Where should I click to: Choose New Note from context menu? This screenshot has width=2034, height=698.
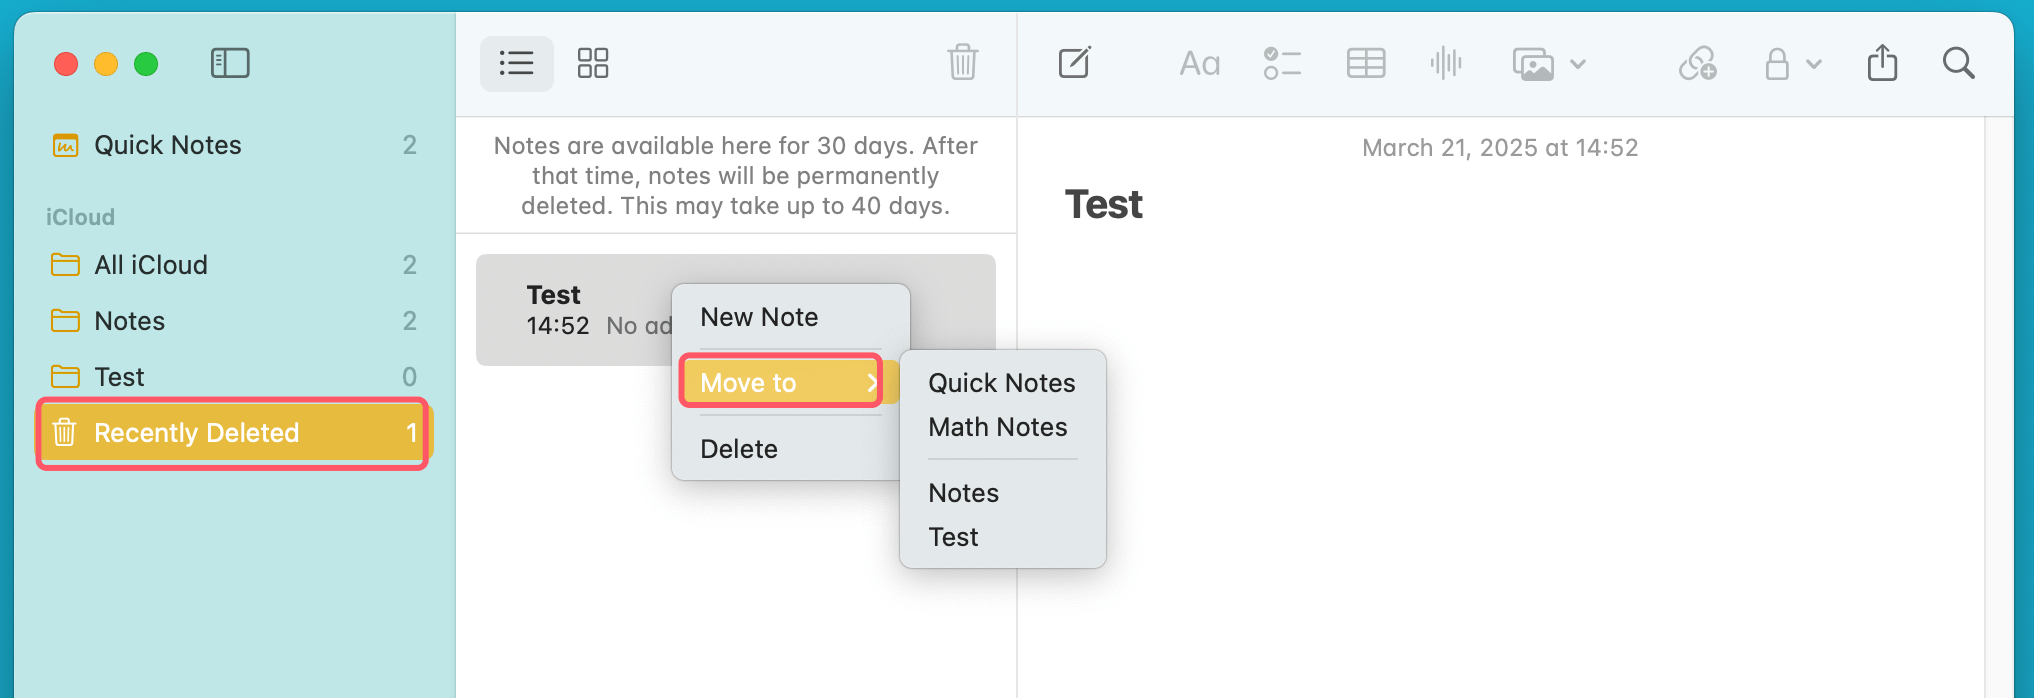point(759,317)
